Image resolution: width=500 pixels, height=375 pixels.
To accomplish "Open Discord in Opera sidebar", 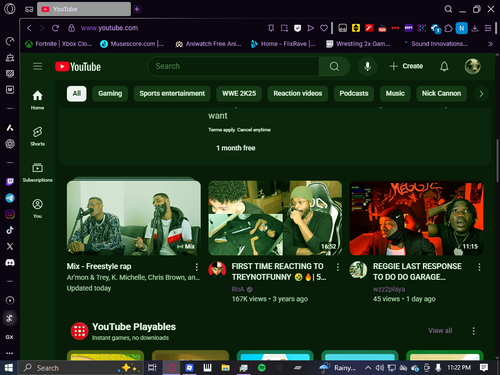I will click(x=10, y=263).
